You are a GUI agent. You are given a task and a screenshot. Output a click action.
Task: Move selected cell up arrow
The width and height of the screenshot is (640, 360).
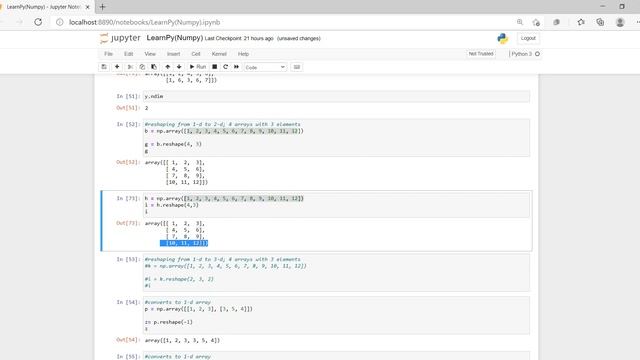[x=167, y=67]
